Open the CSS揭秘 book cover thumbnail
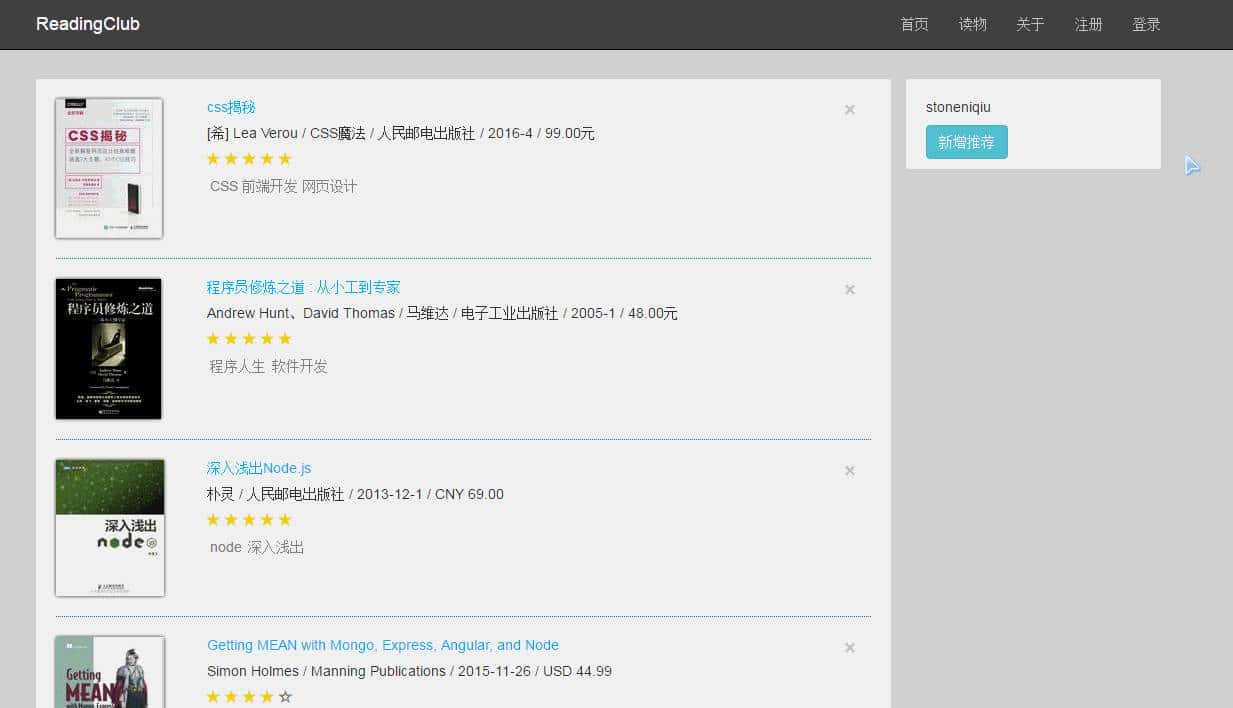Viewport: 1233px width, 708px height. (x=108, y=168)
